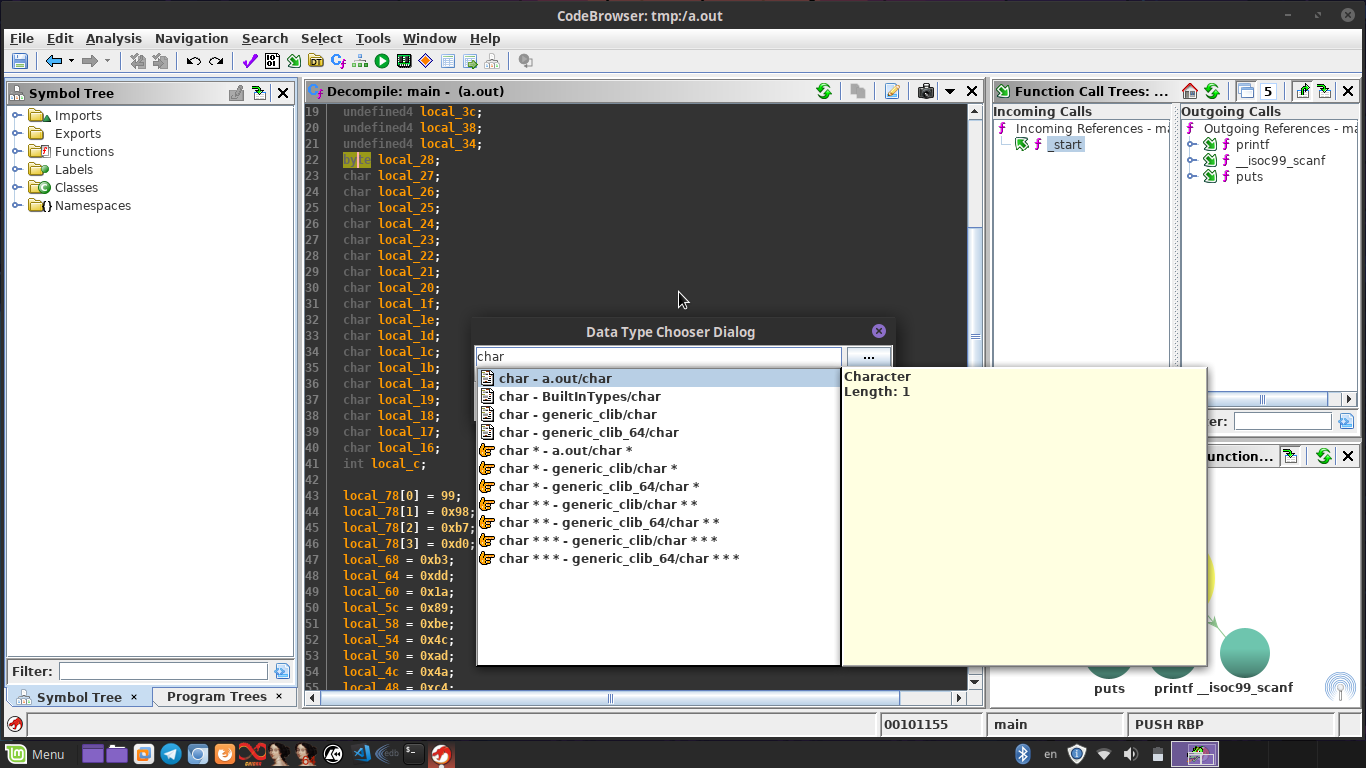Screen dimensions: 1366x768
Task: Click the blue Go Back arrow
Action: coord(54,61)
